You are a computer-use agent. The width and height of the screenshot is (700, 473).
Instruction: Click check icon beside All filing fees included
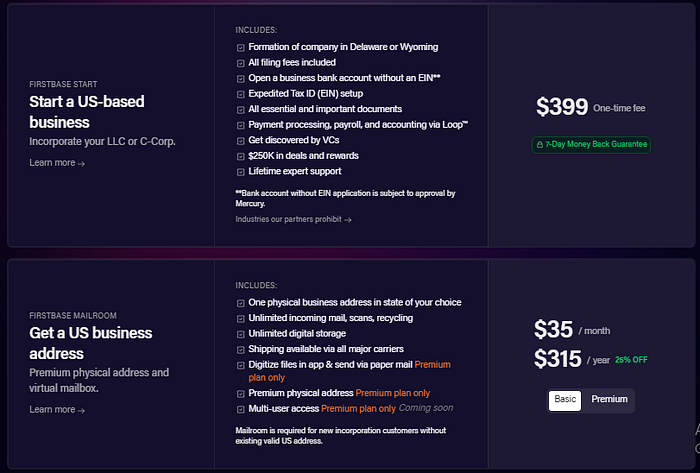pos(241,63)
